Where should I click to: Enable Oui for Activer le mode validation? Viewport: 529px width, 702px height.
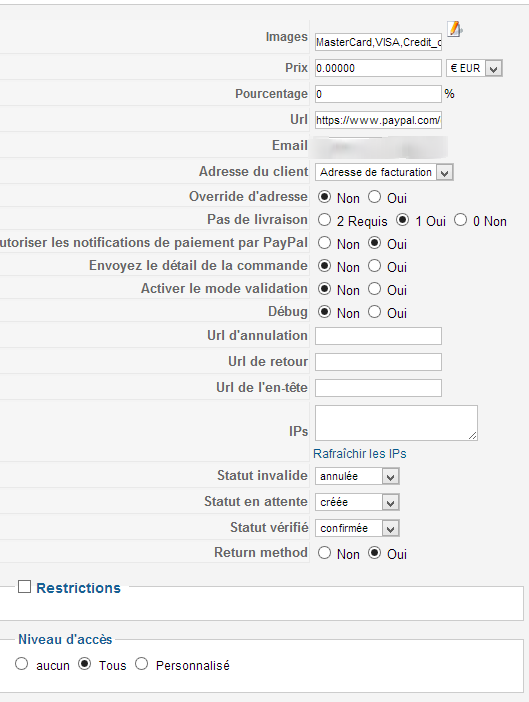pyautogui.click(x=375, y=289)
